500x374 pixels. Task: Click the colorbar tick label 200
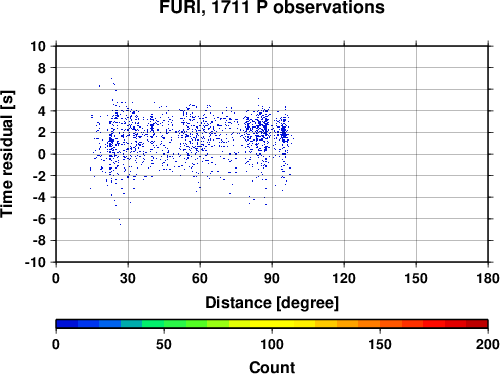[487, 344]
